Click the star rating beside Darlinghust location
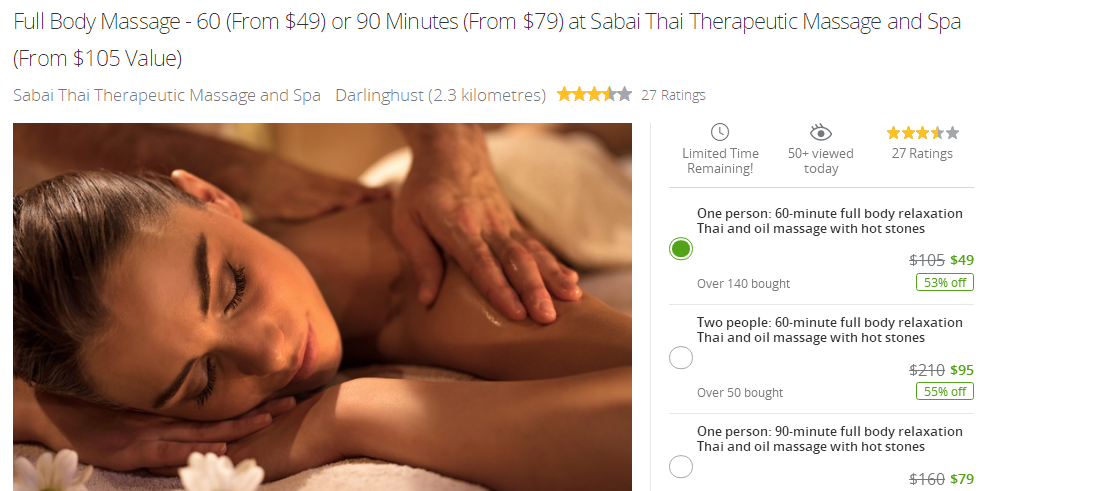This screenshot has height=491, width=1114. point(595,95)
